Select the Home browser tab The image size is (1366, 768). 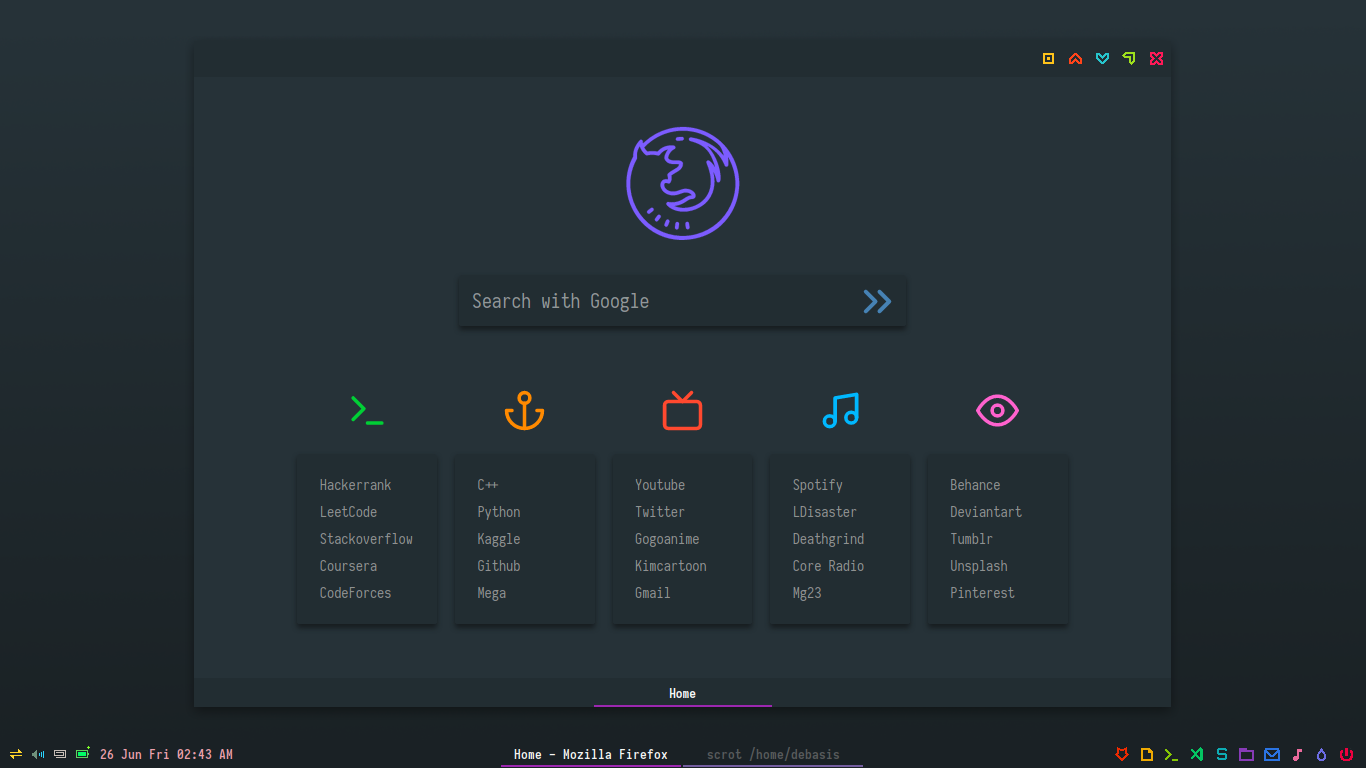(x=682, y=693)
